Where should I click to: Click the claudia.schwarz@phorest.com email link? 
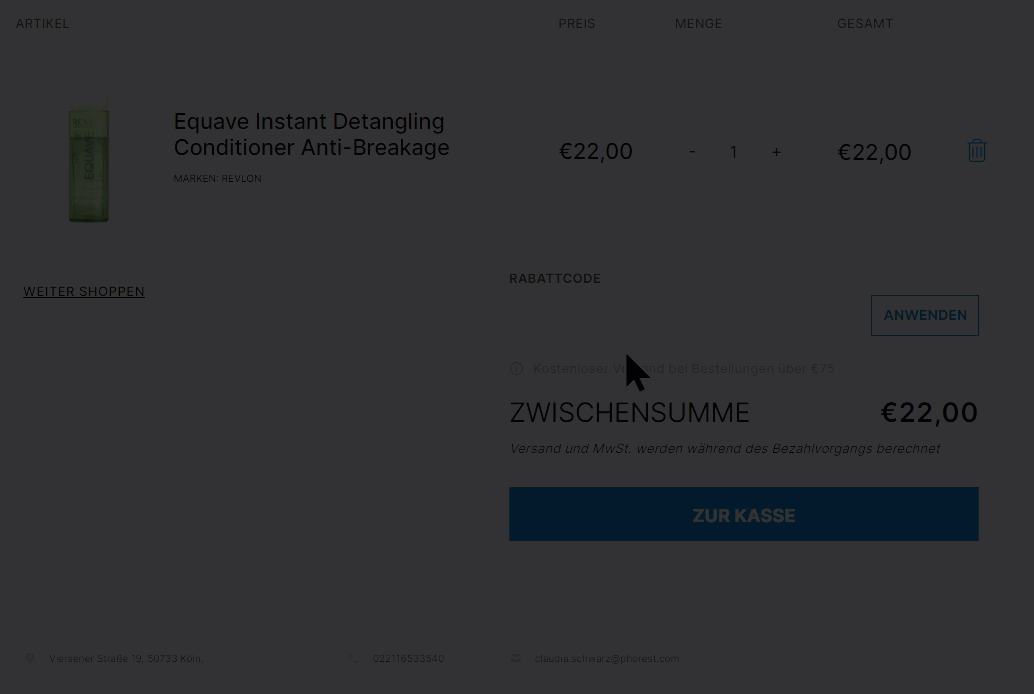tap(607, 658)
